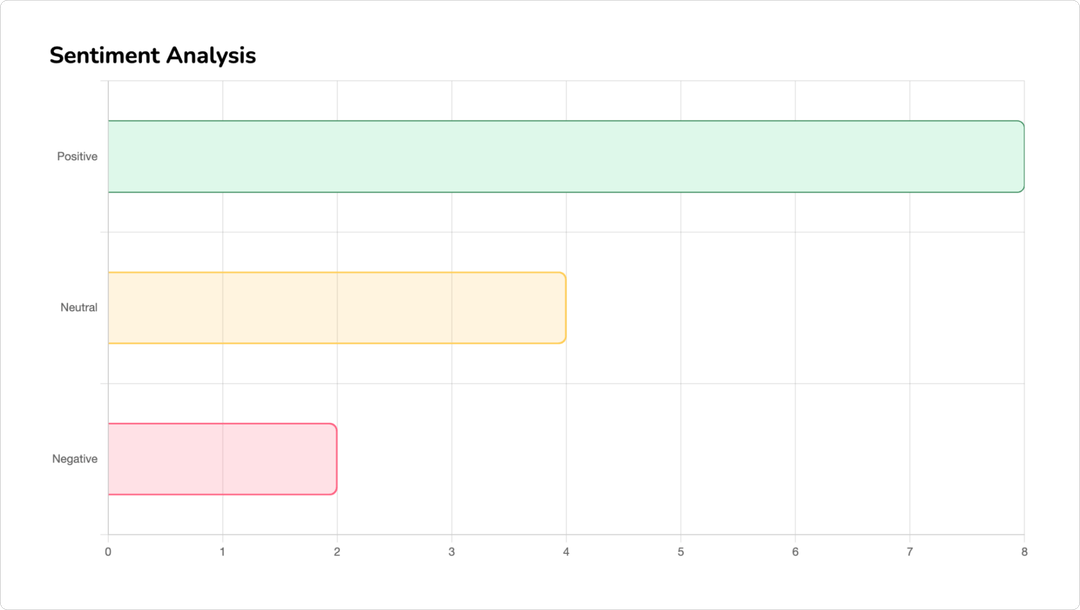
Task: Click the green Positive sentiment bar
Action: coord(566,156)
